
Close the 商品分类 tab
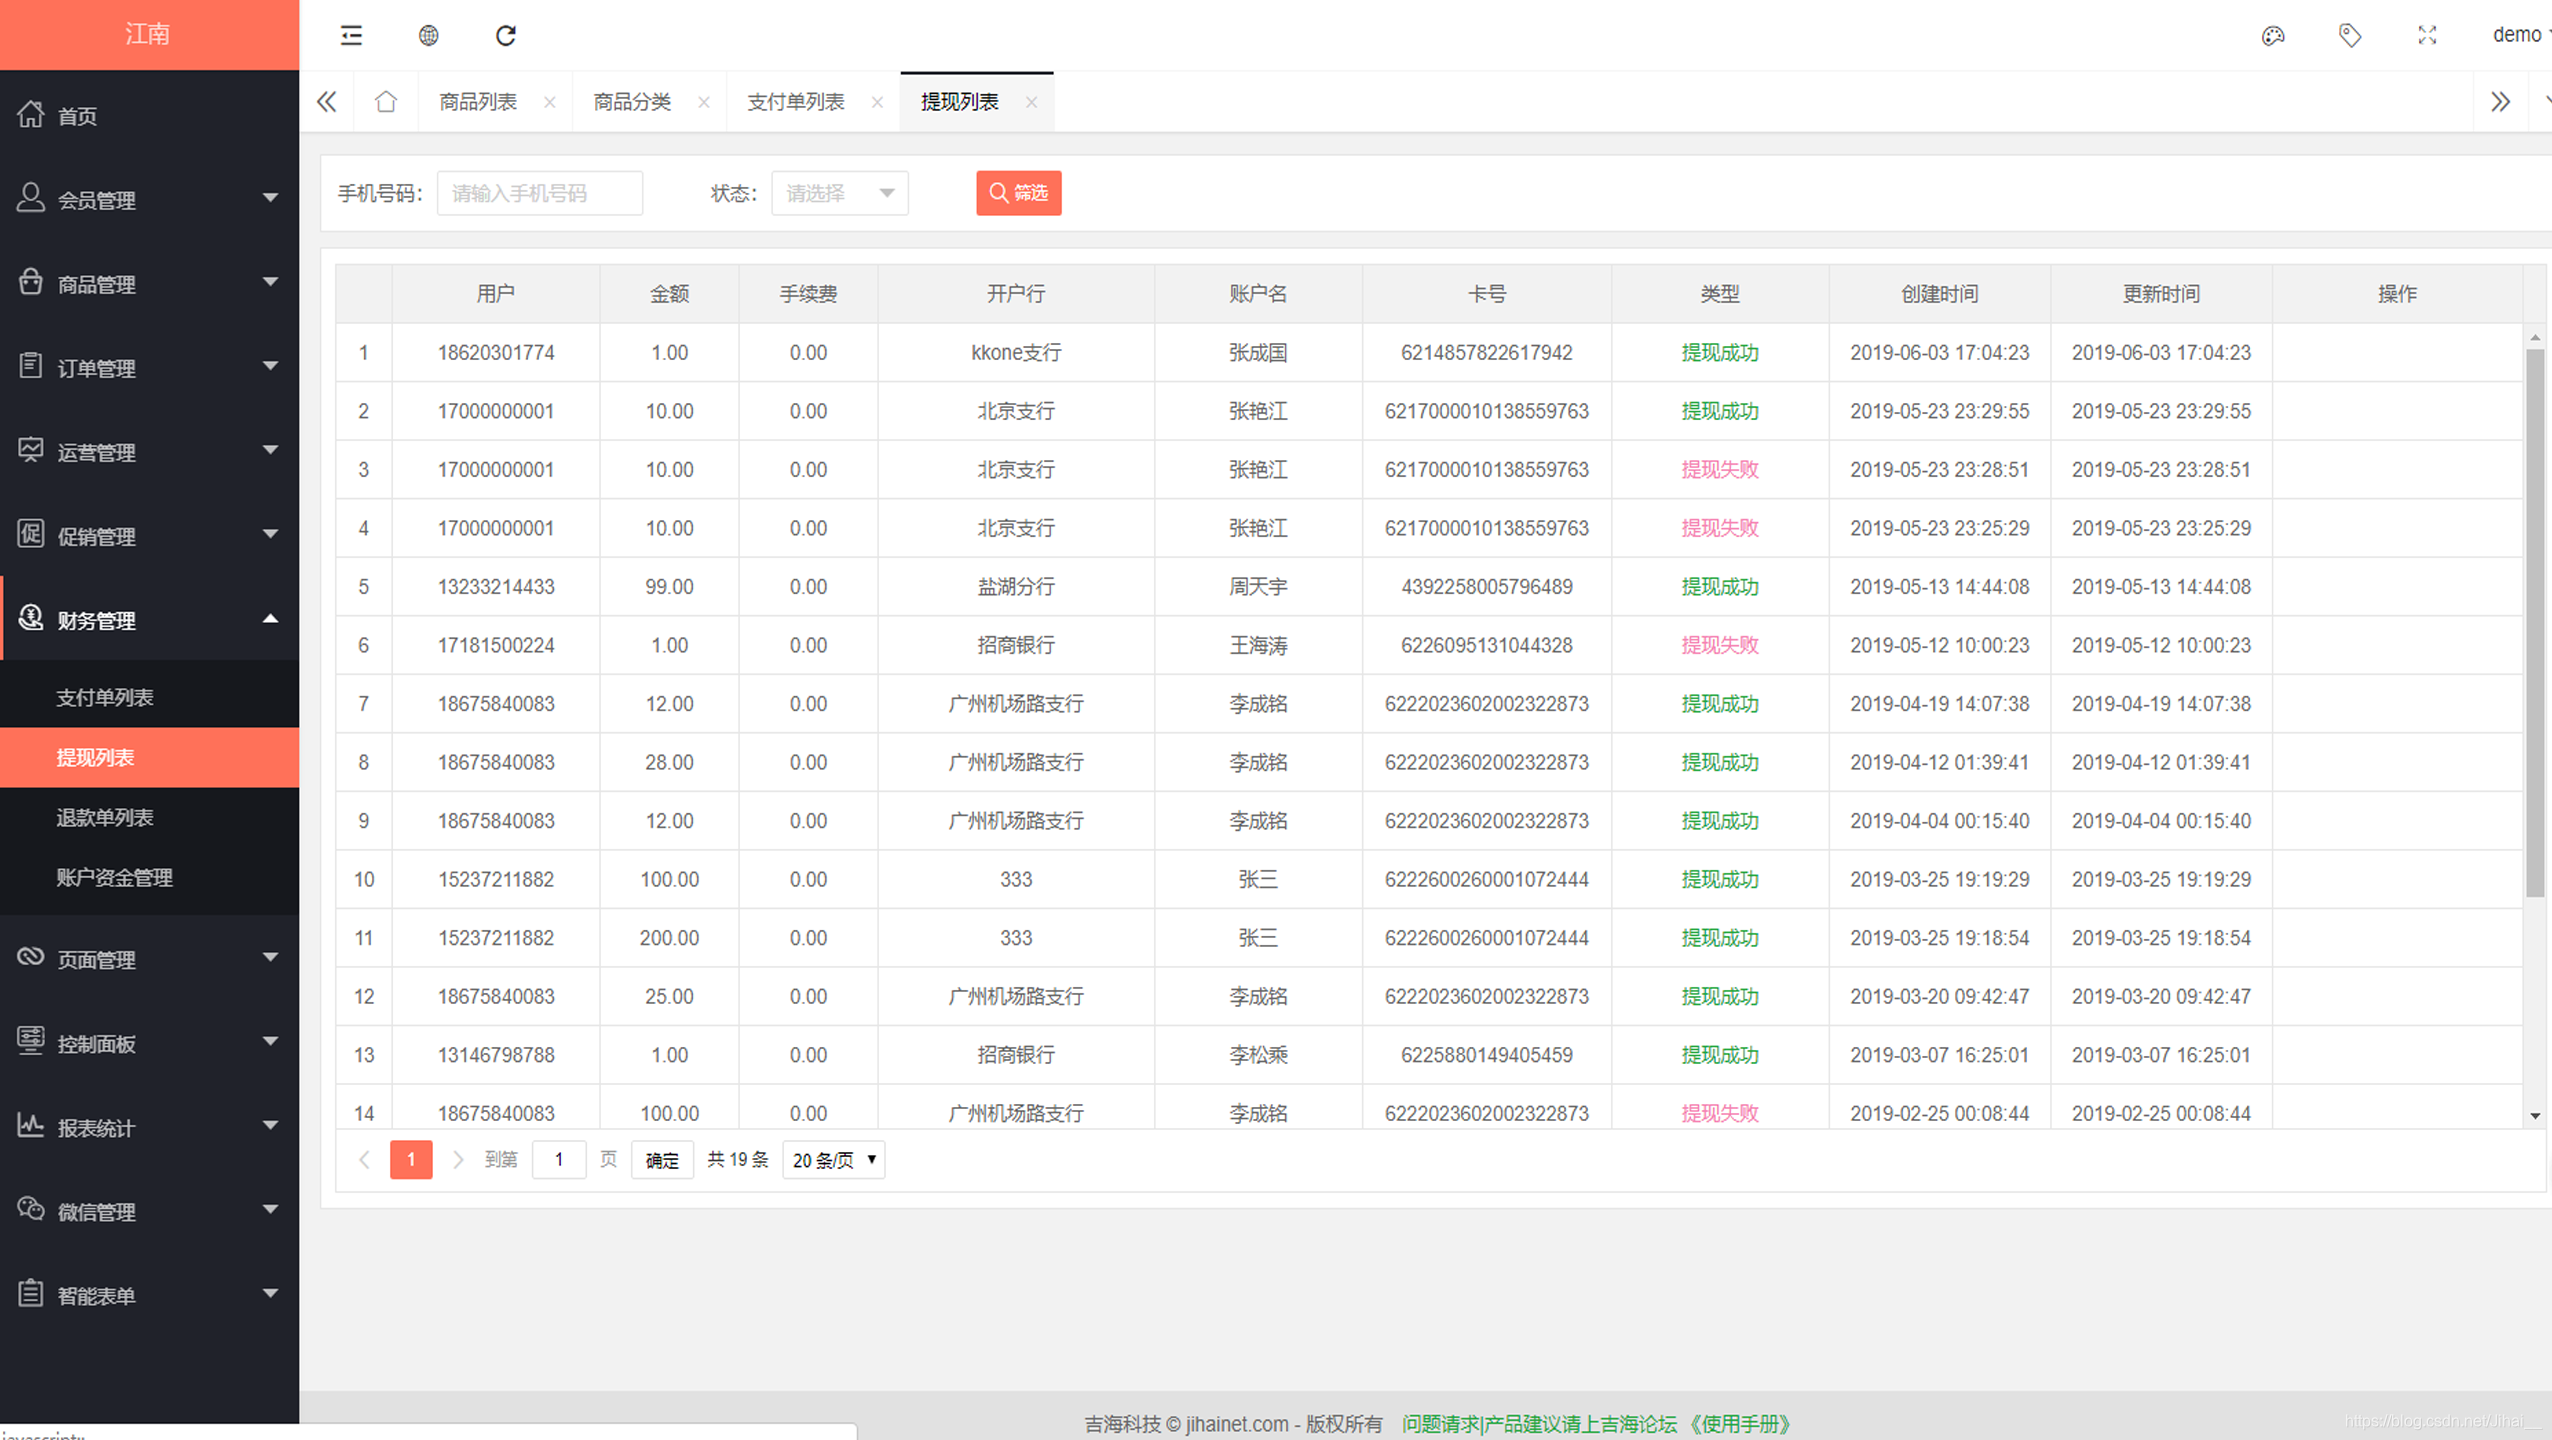(704, 102)
